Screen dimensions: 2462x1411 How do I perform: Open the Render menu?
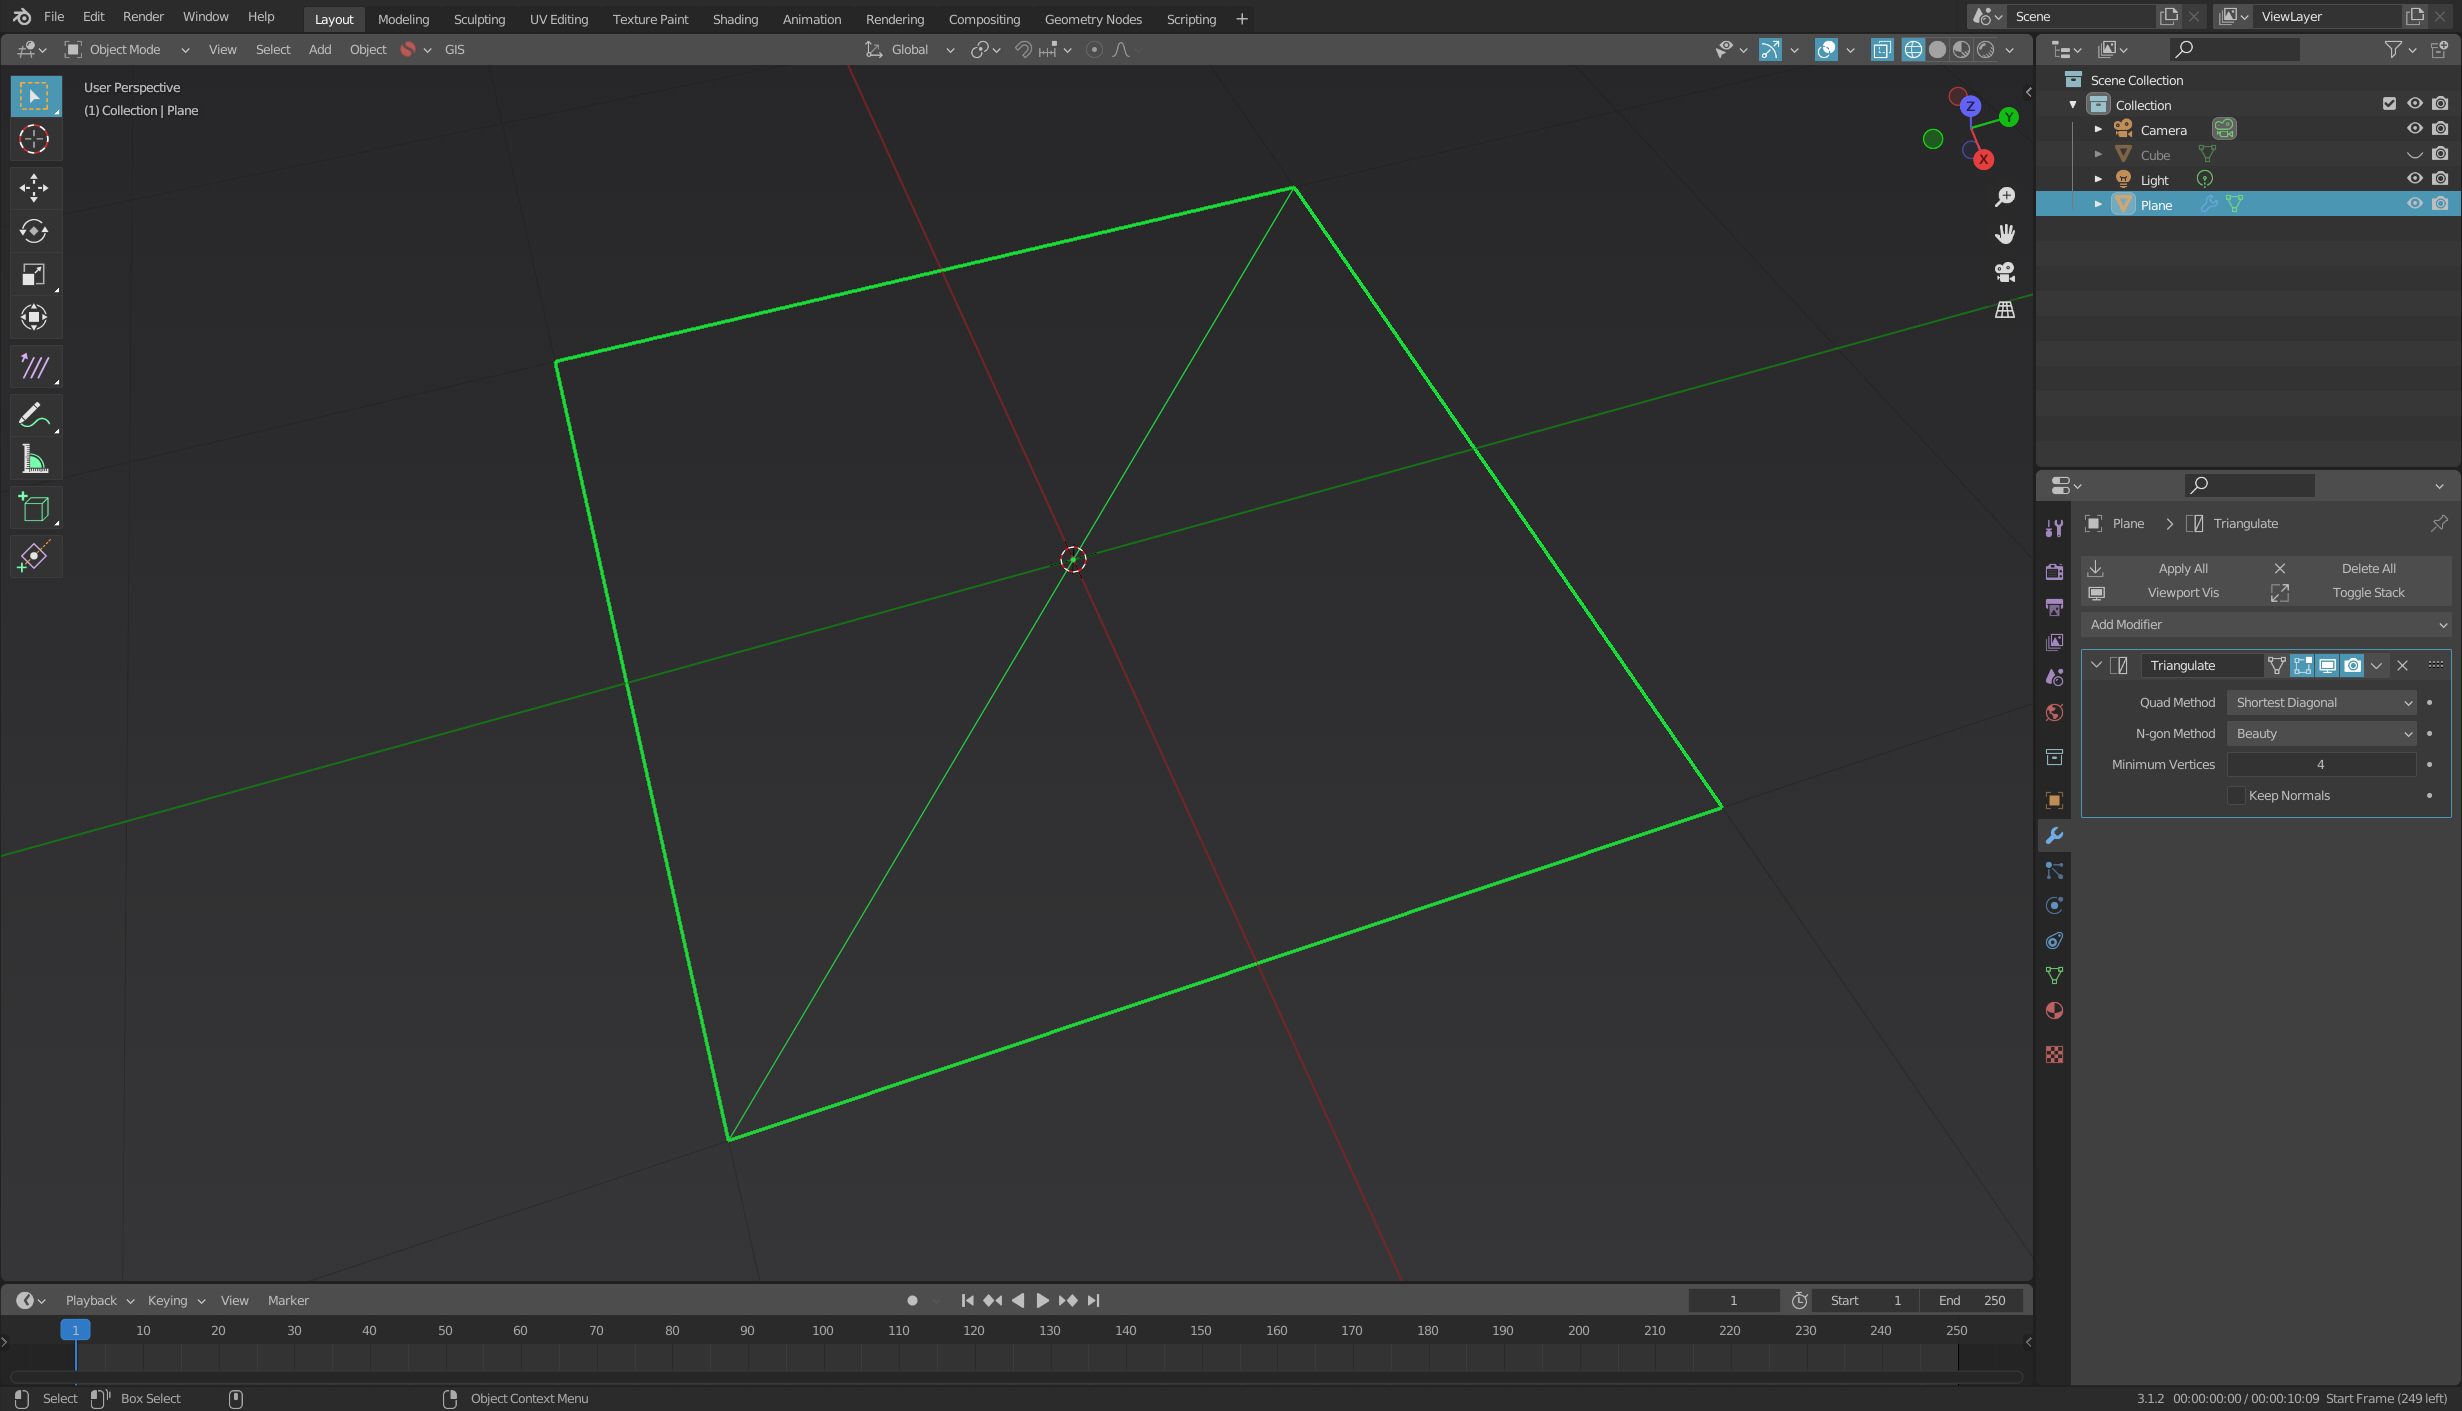(143, 17)
